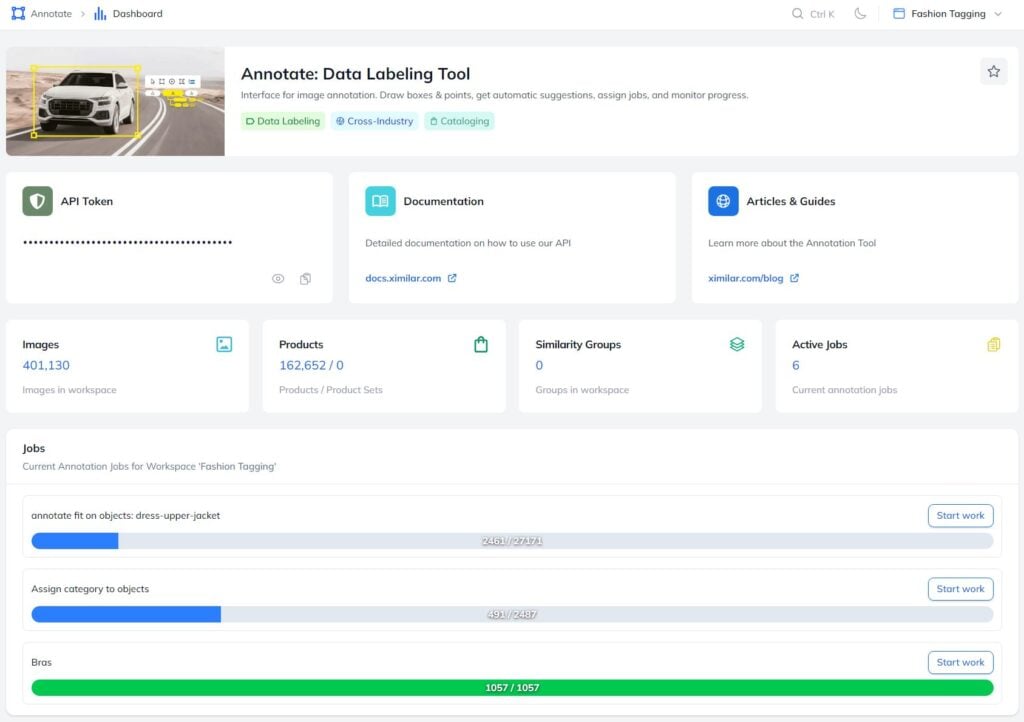Click the Articles & Guides globe icon
1024x722 pixels.
click(723, 201)
